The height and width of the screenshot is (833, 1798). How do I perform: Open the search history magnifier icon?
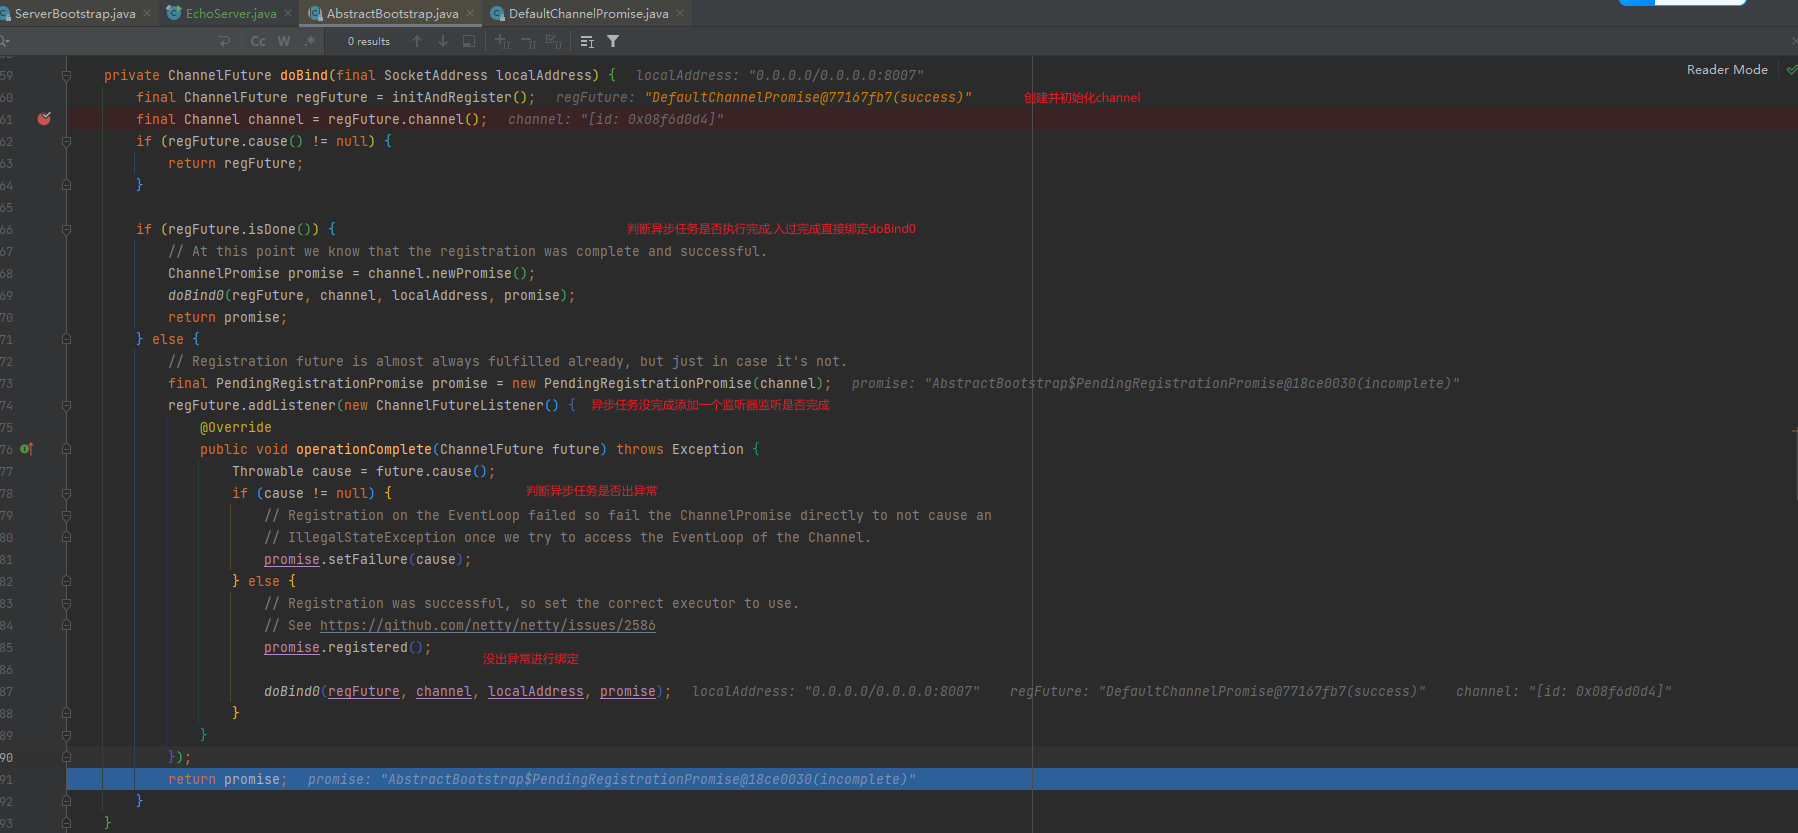(x=4, y=41)
